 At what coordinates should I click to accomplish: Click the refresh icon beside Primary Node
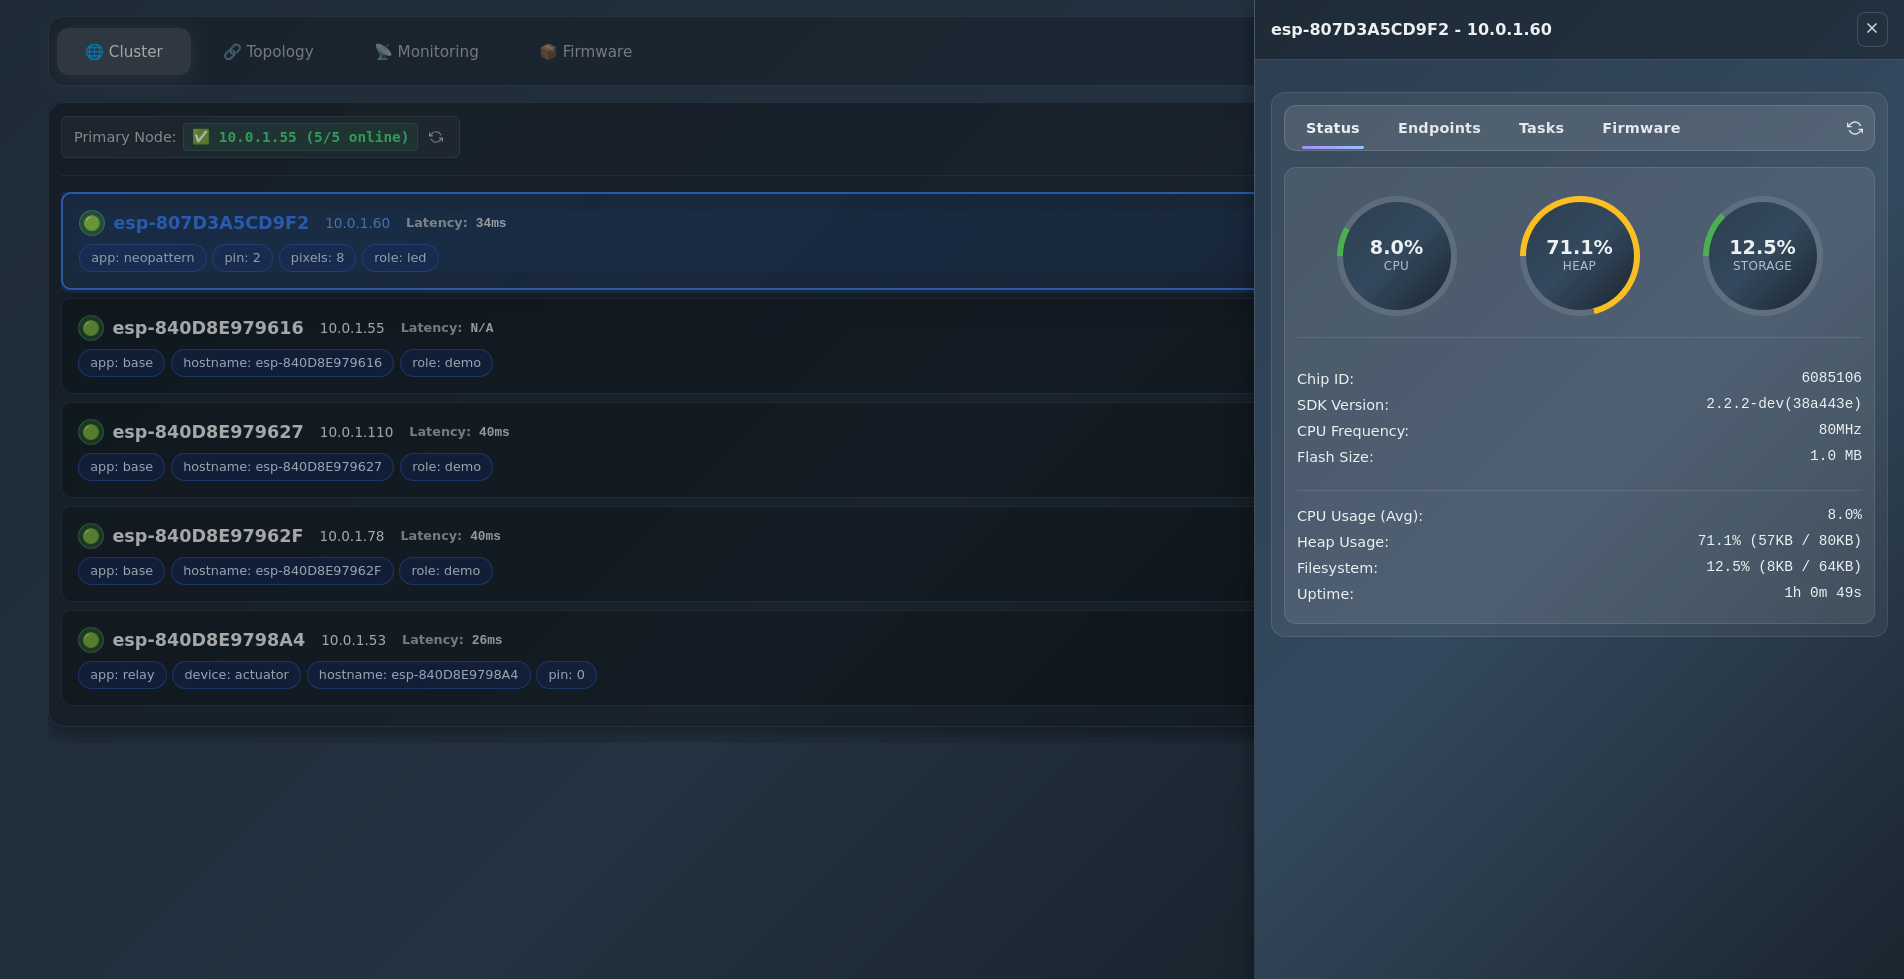(436, 137)
